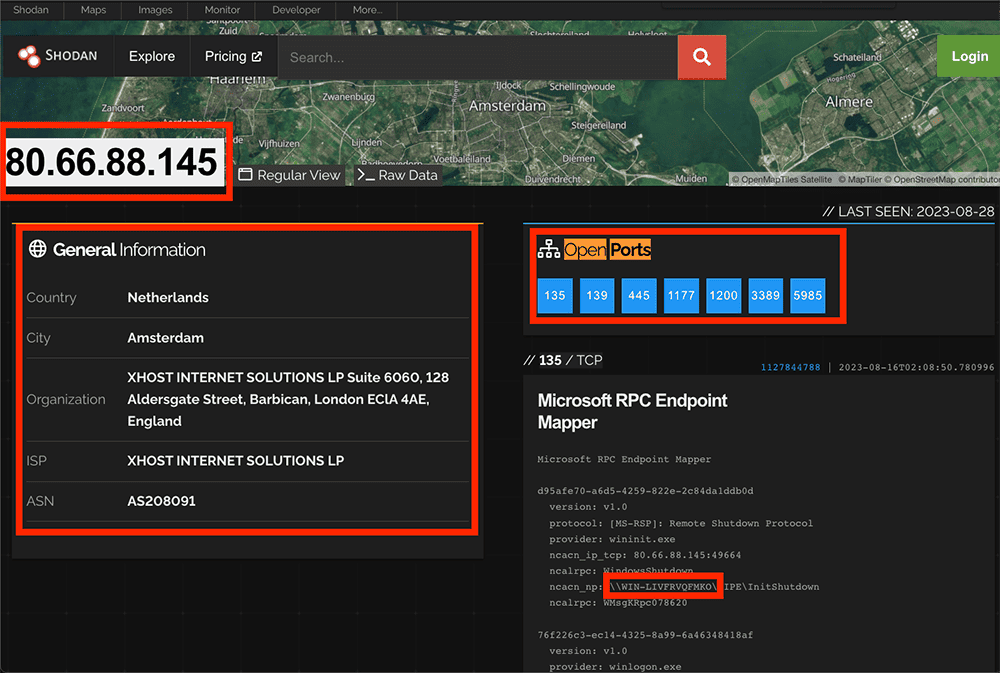Open the More... menu at top
This screenshot has width=1000, height=673.
coord(367,10)
